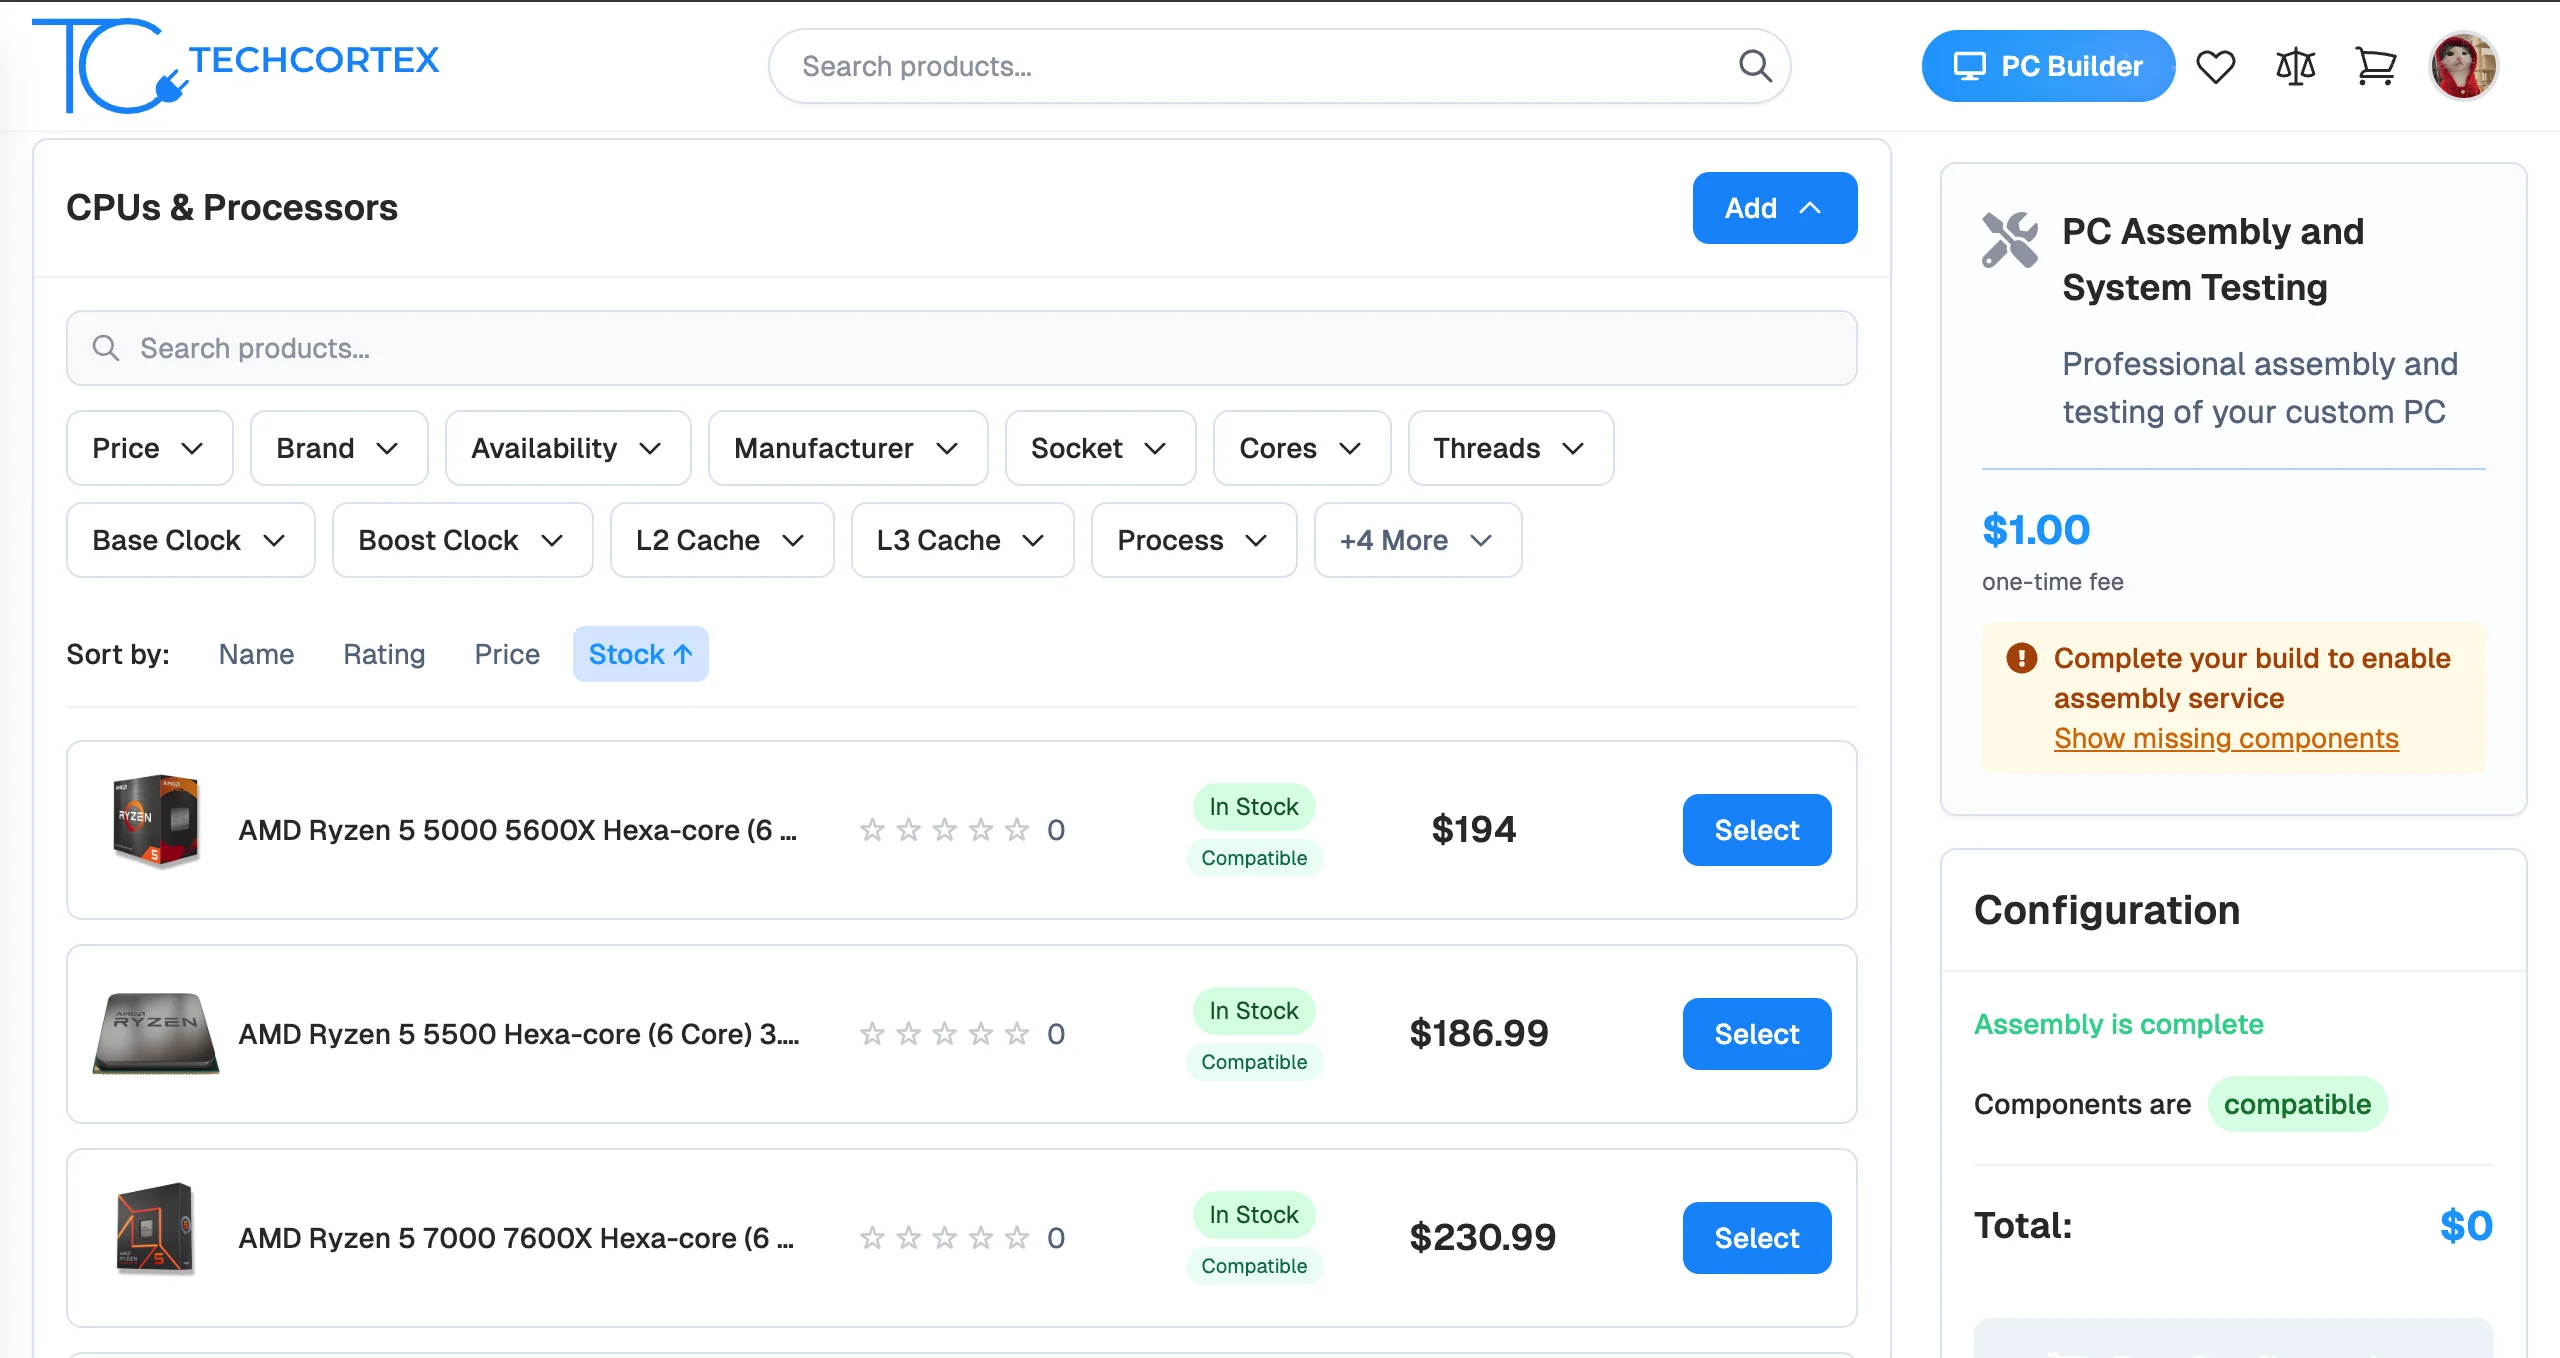Click Show missing components link
2560x1358 pixels.
pos(2226,738)
